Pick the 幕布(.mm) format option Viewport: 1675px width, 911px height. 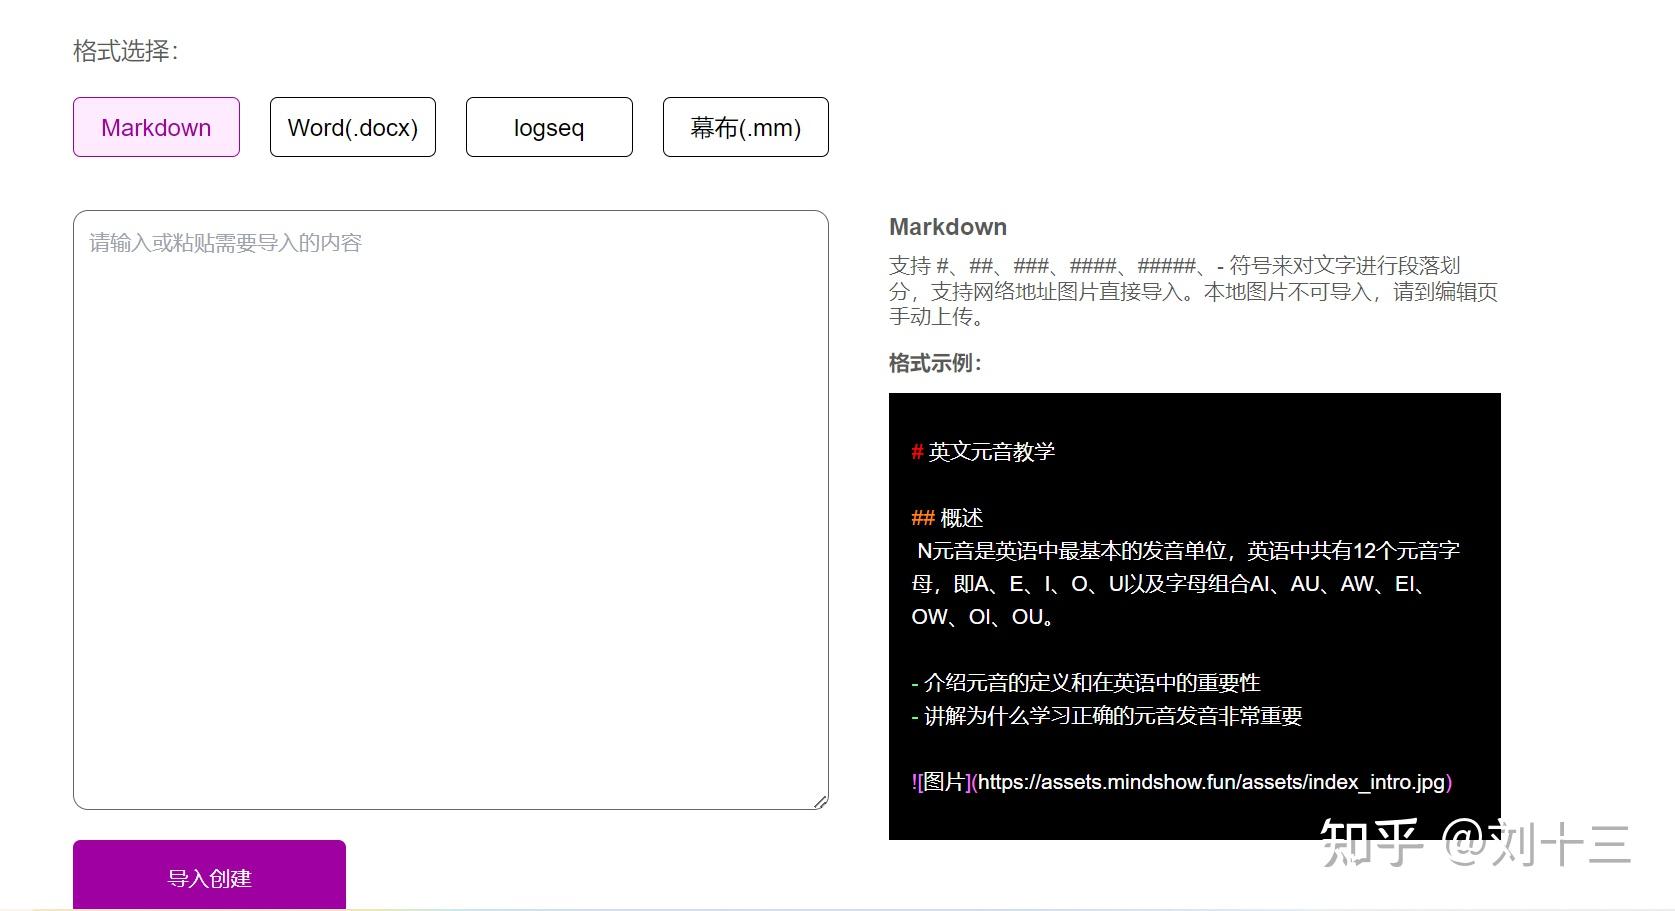pyautogui.click(x=744, y=127)
